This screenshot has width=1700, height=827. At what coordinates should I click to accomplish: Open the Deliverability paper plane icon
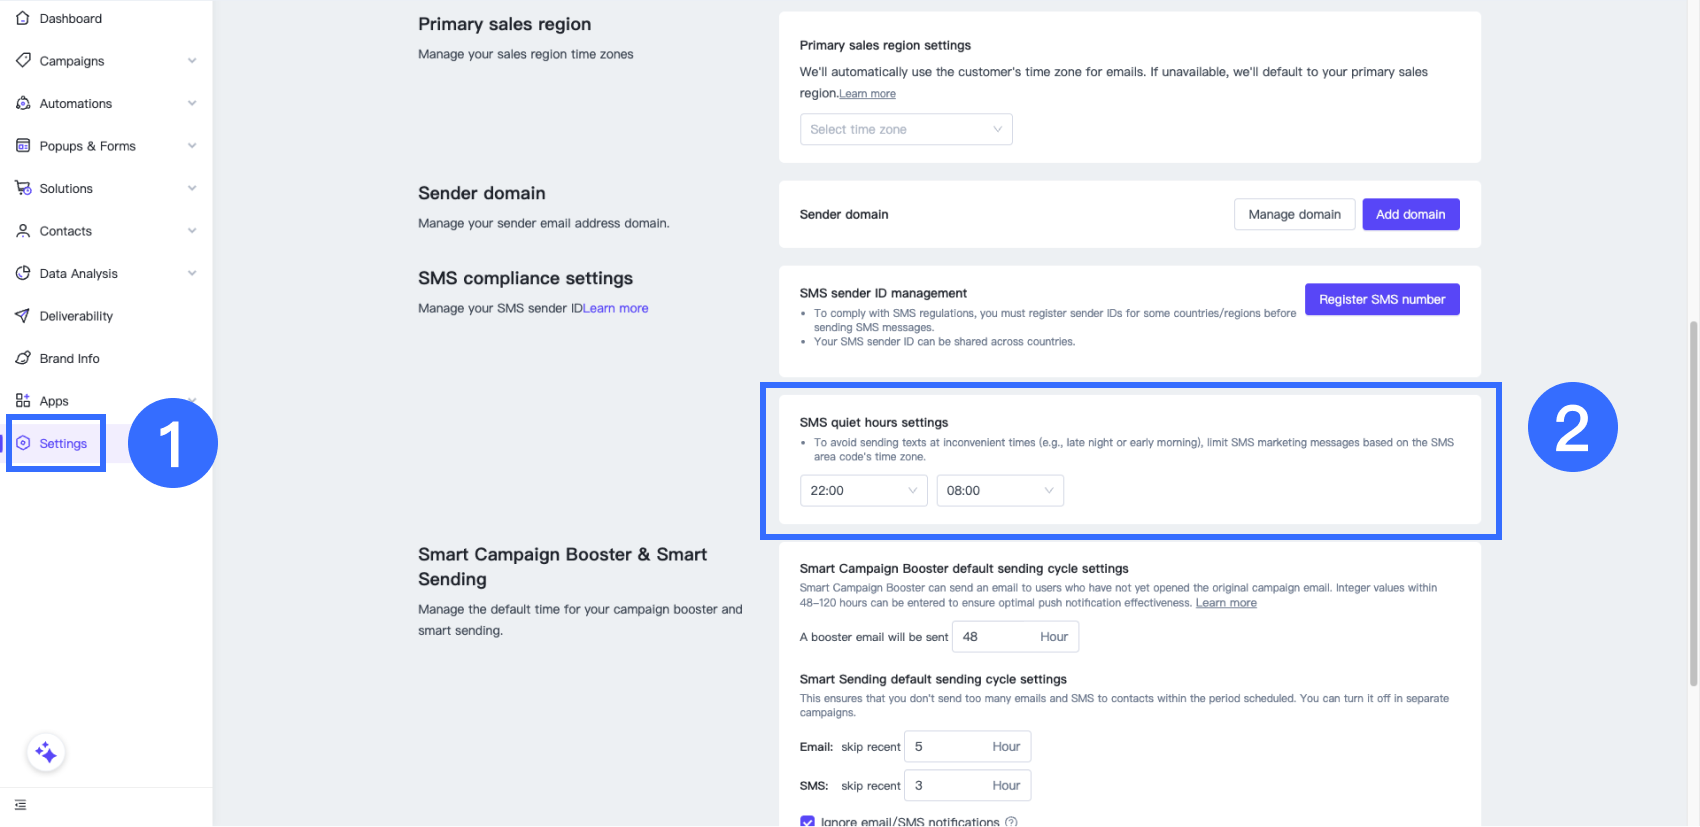pyautogui.click(x=23, y=316)
